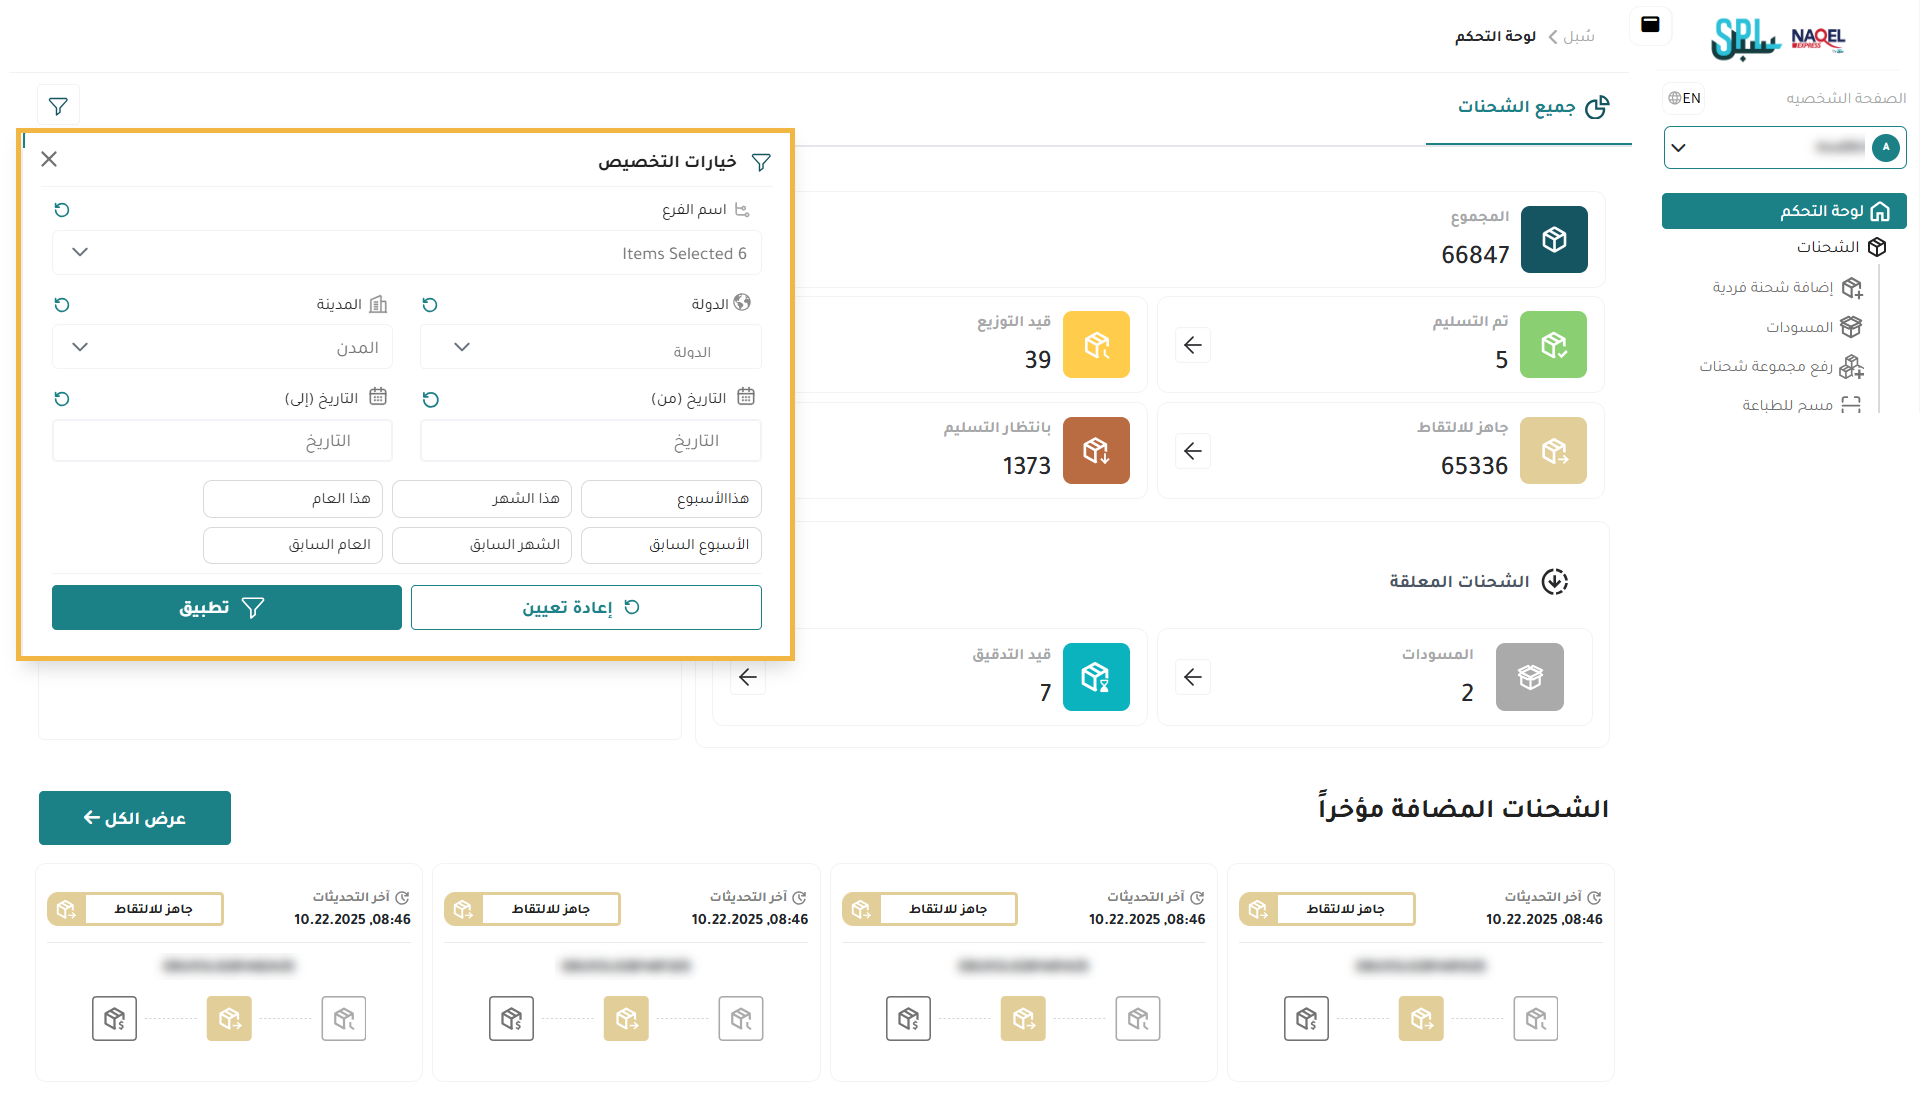Image resolution: width=1920 pixels, height=1100 pixels.
Task: Reset the الدولة country filter
Action: [x=430, y=305]
